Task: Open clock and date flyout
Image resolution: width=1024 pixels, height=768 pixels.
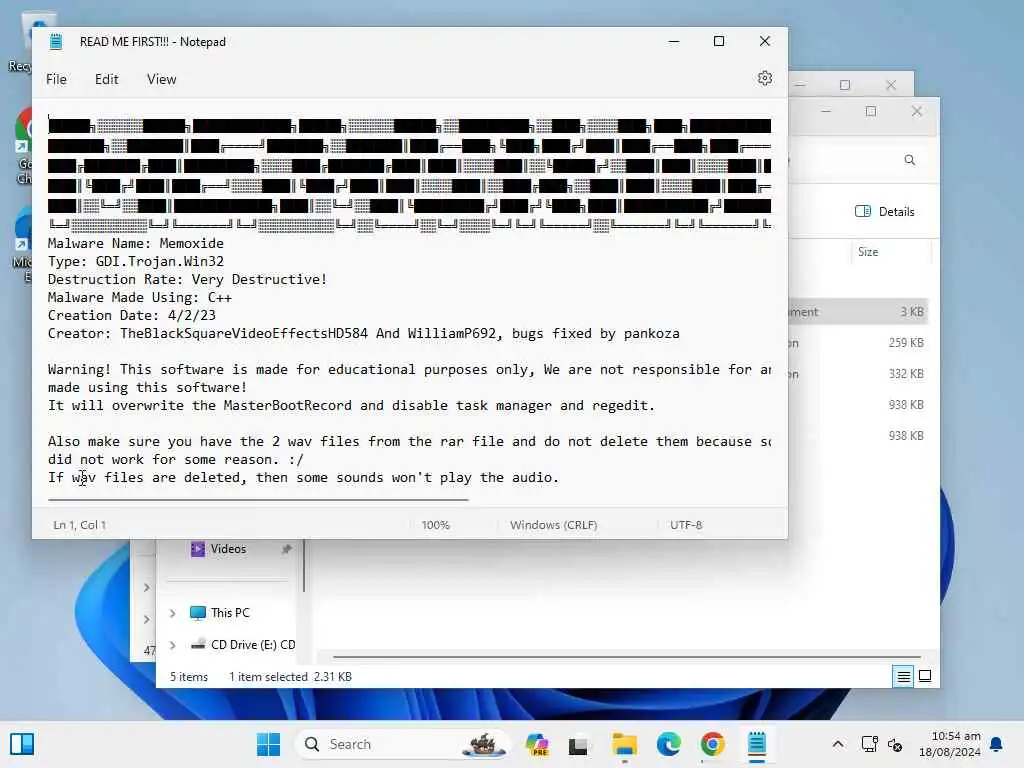Action: click(x=950, y=744)
